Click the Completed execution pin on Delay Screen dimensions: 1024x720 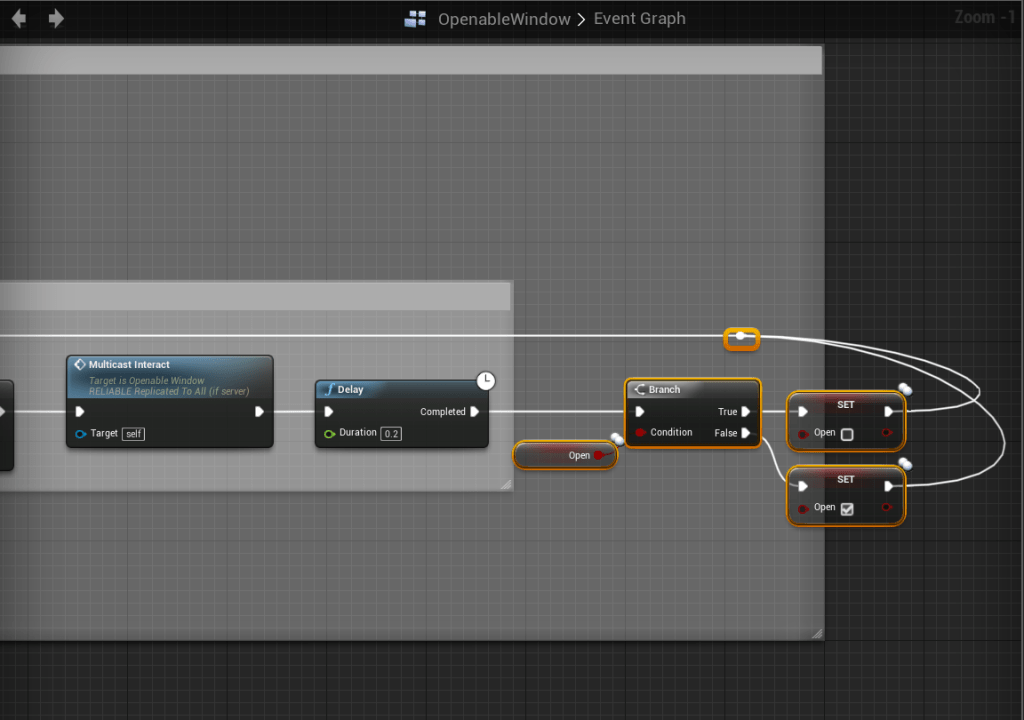pyautogui.click(x=474, y=412)
